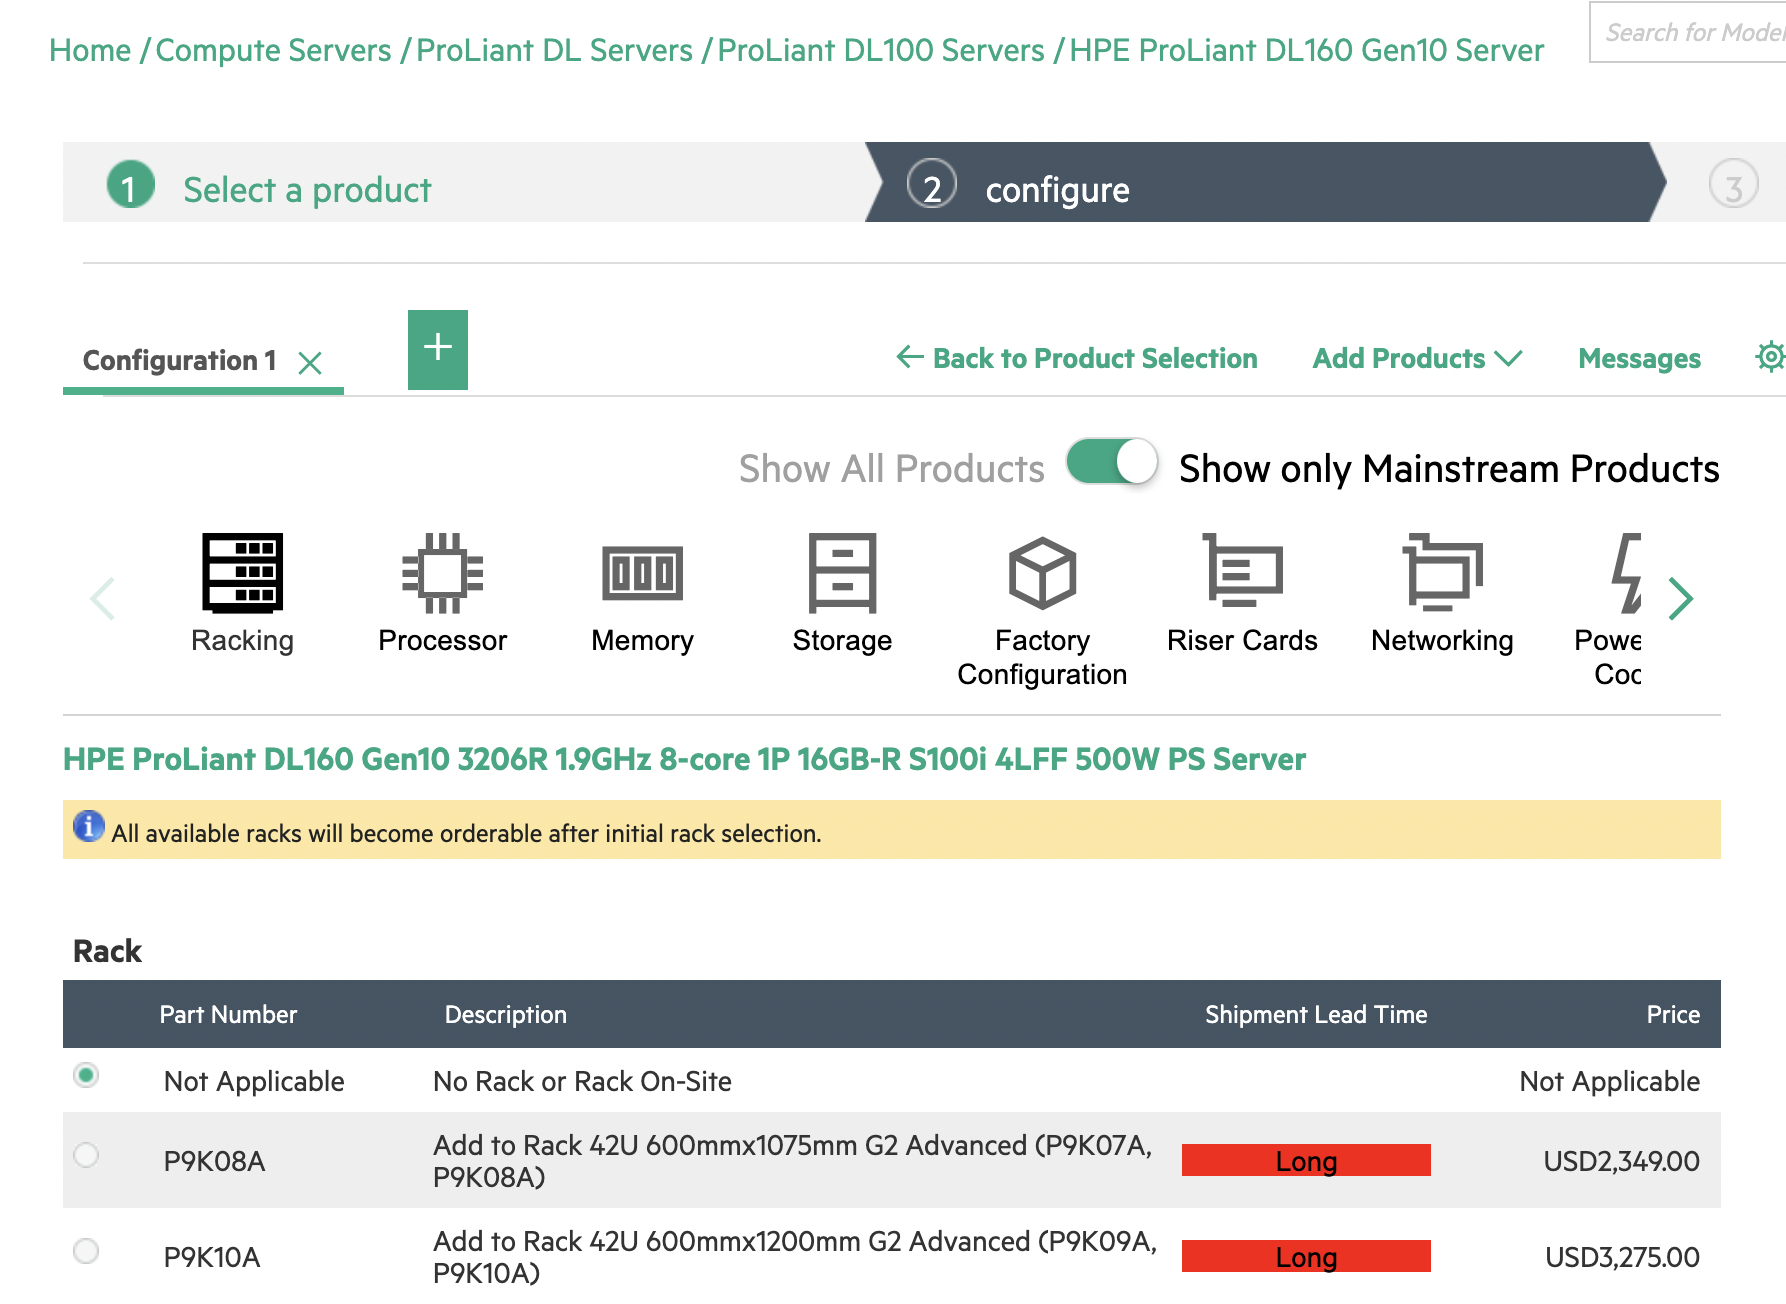Select the P9K08A rack radio button
1786x1304 pixels.
(x=87, y=1155)
